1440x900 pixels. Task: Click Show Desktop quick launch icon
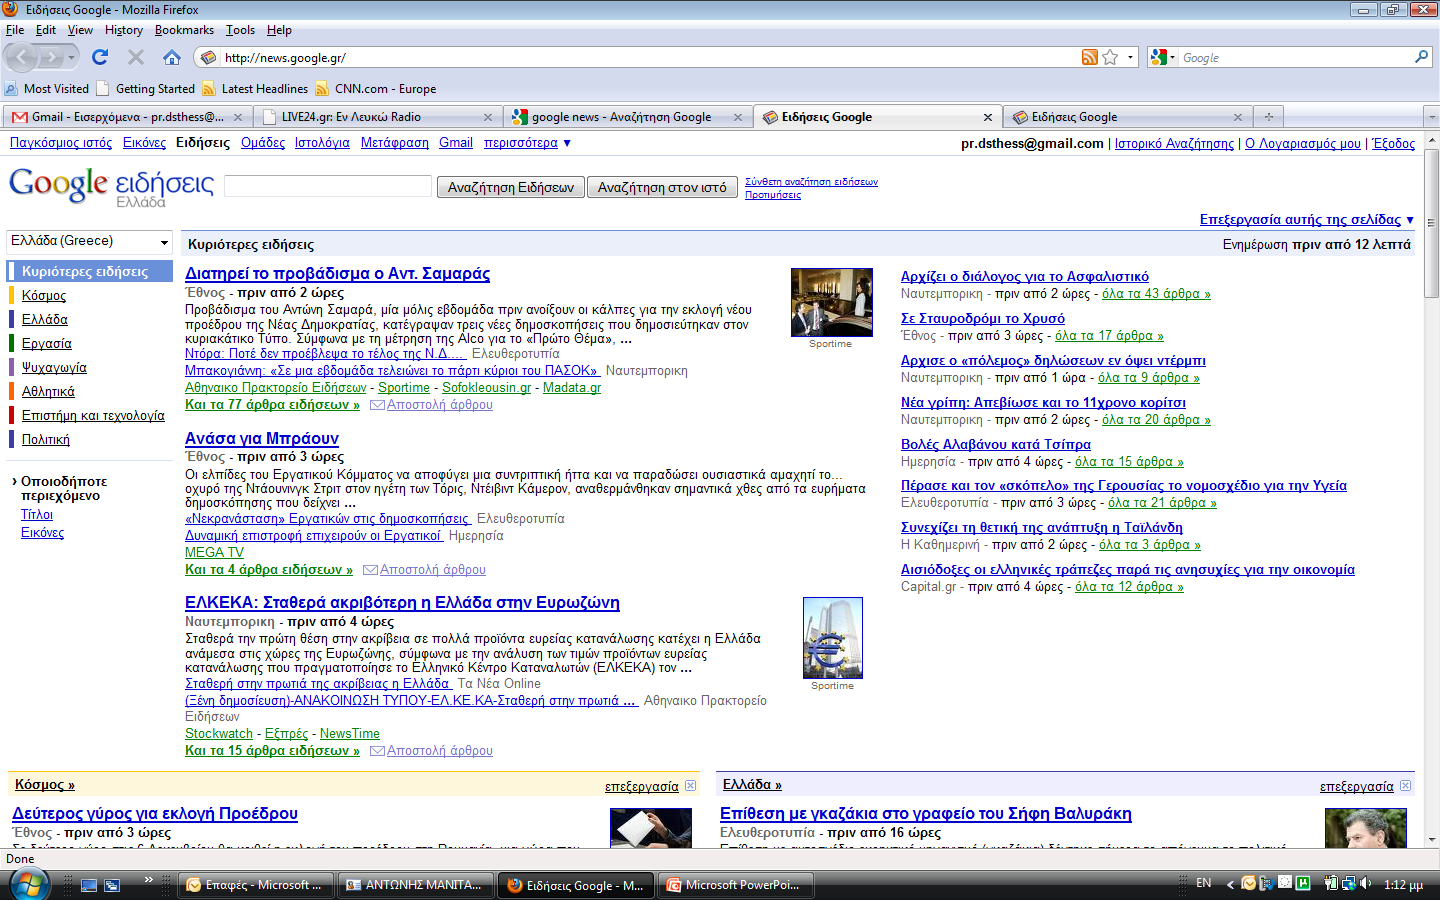click(x=90, y=885)
